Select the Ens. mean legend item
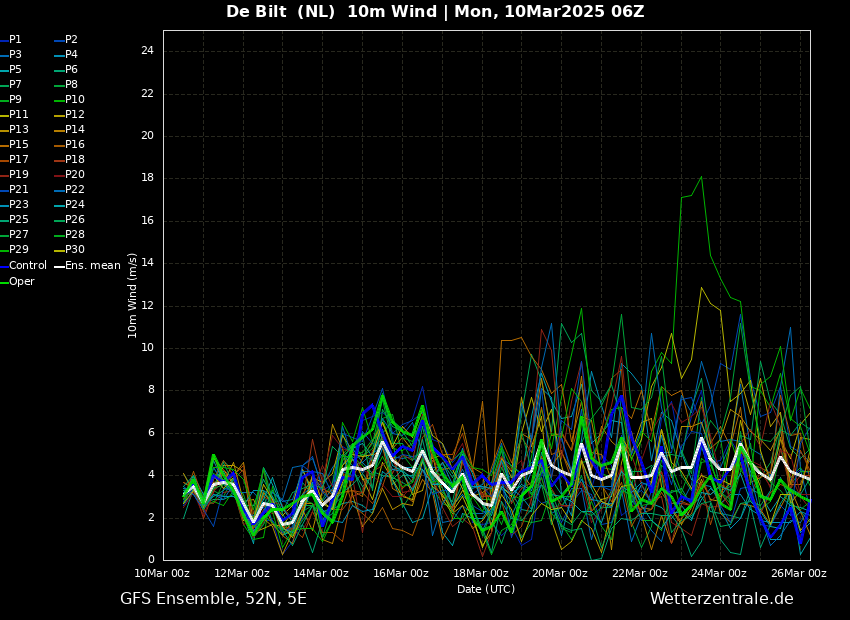 (x=88, y=266)
